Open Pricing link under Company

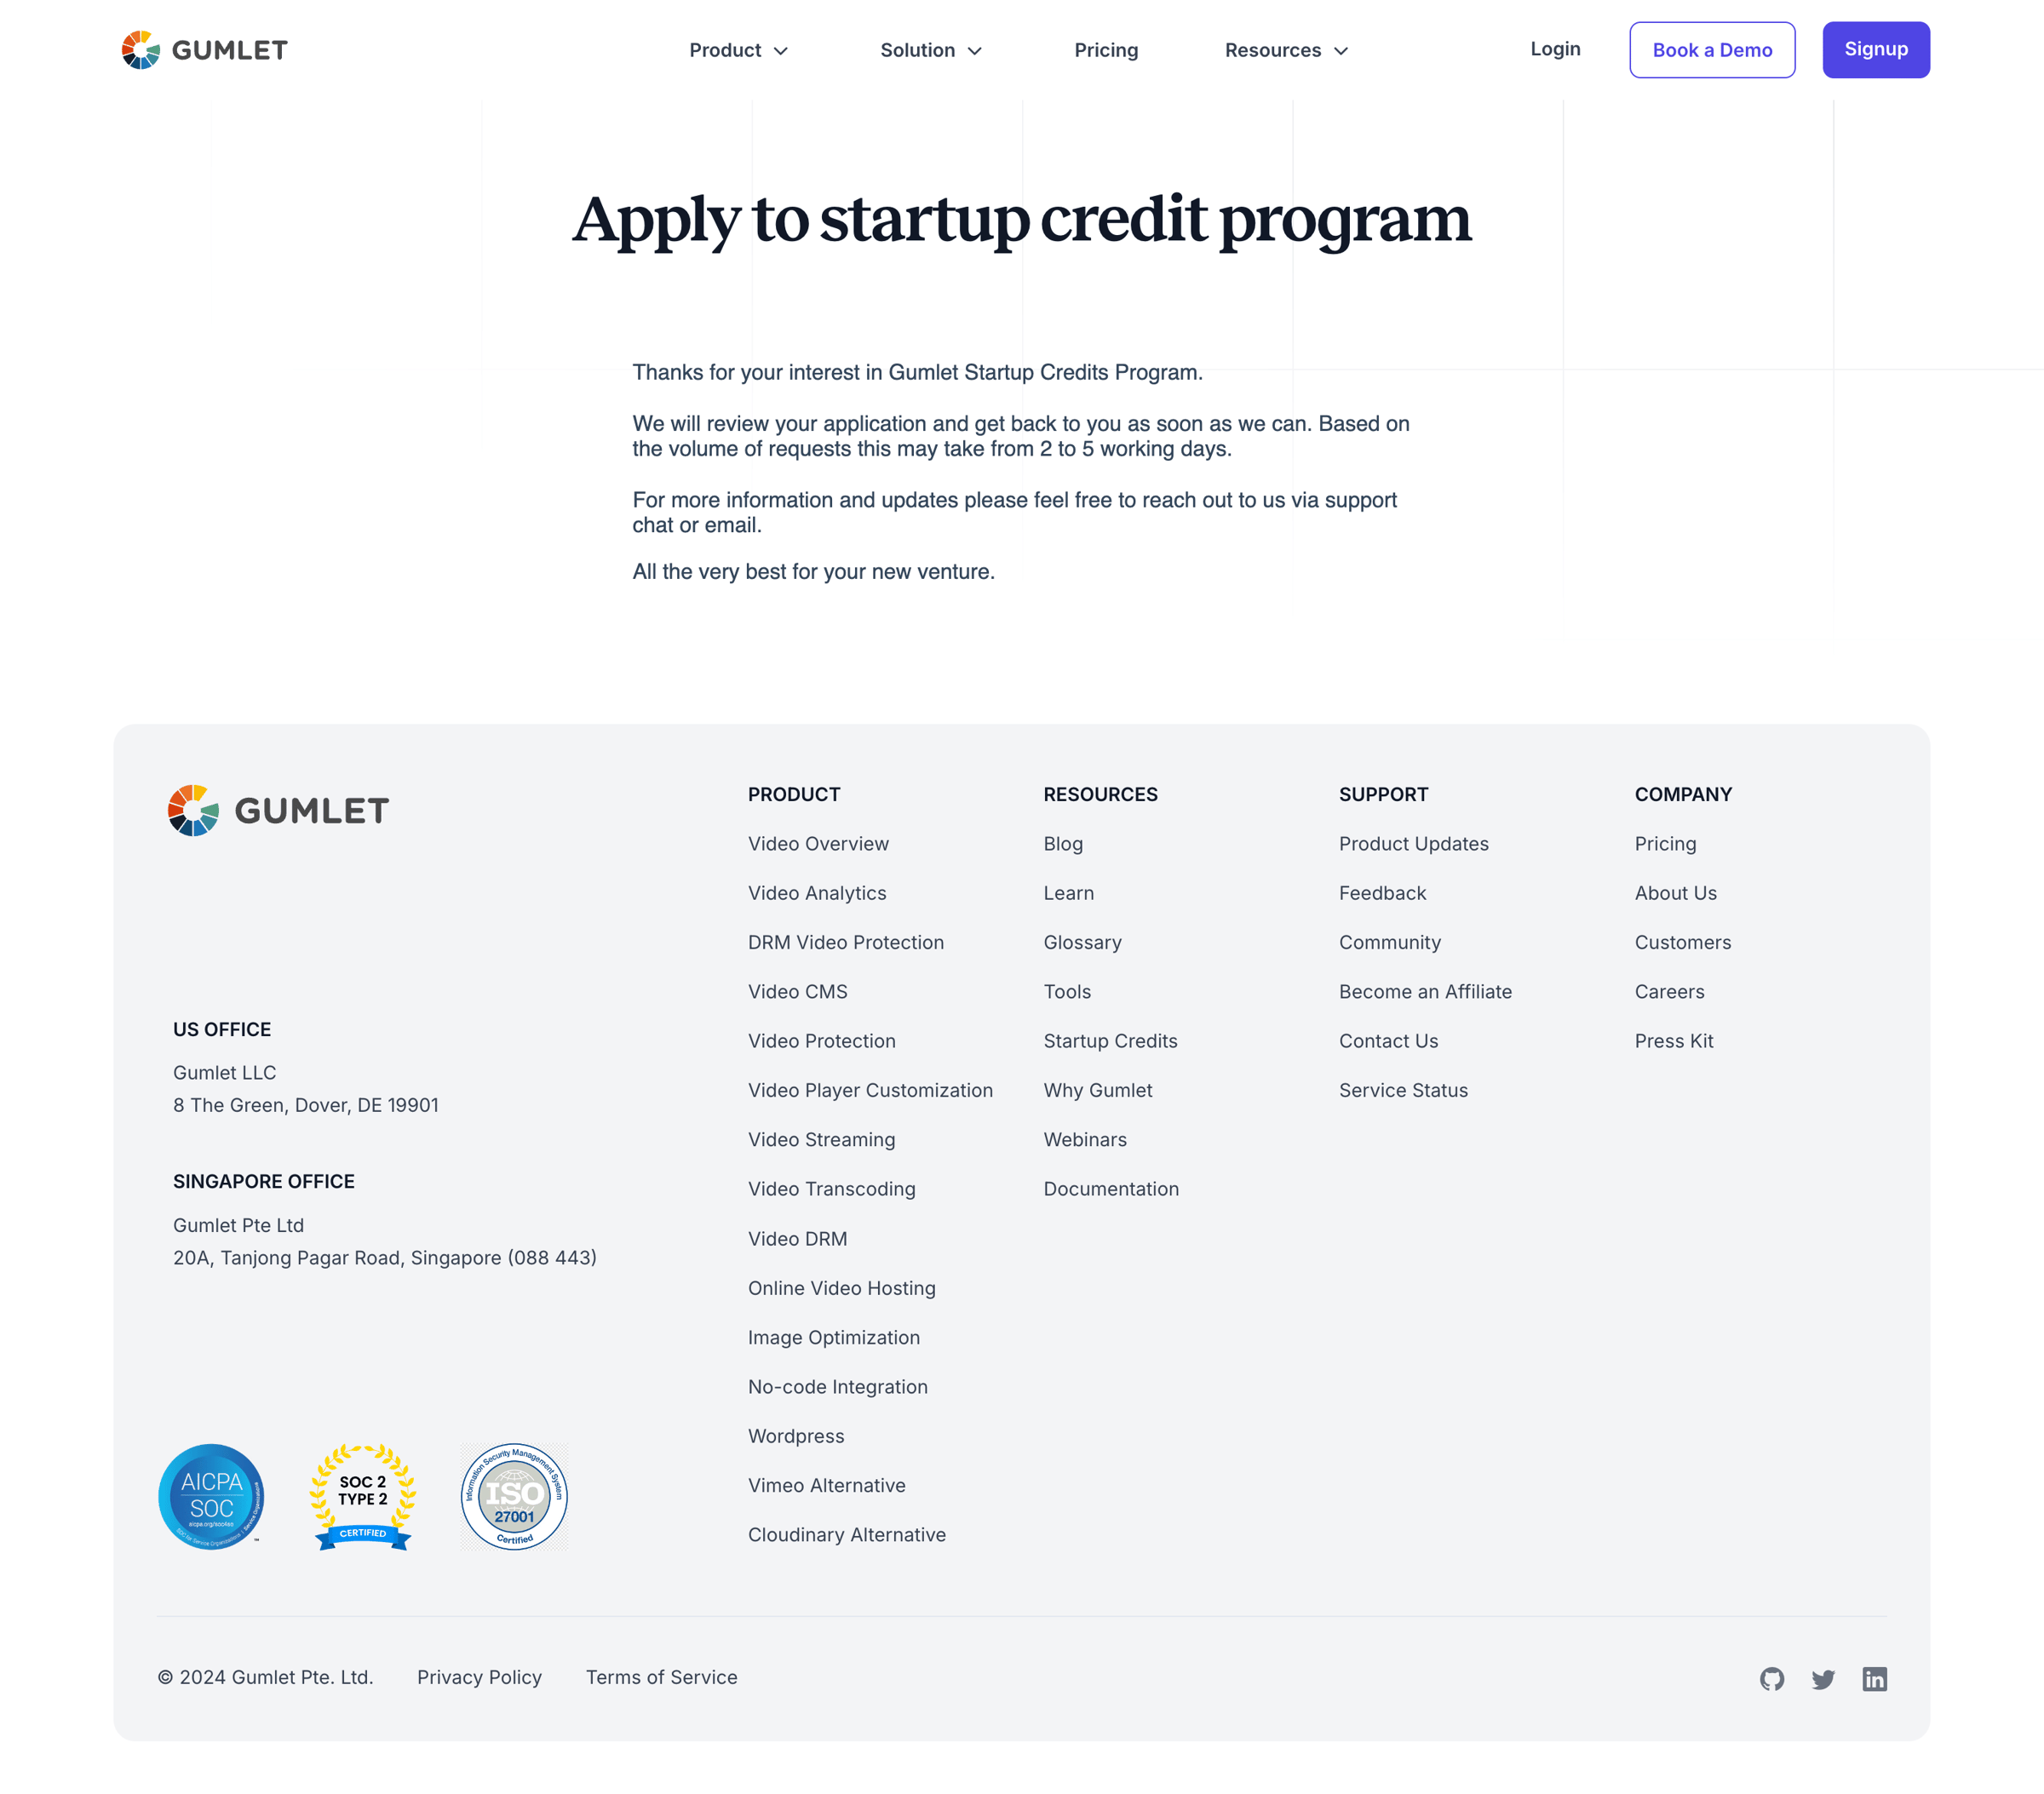[1665, 843]
